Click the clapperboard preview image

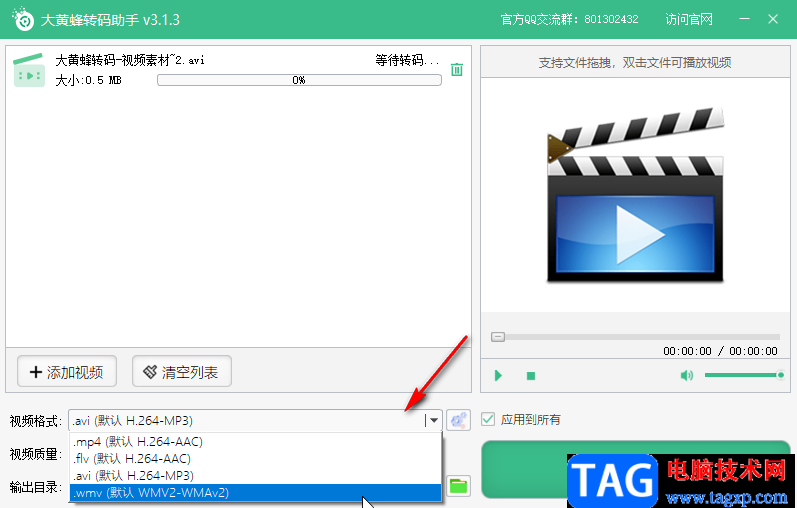[x=635, y=195]
